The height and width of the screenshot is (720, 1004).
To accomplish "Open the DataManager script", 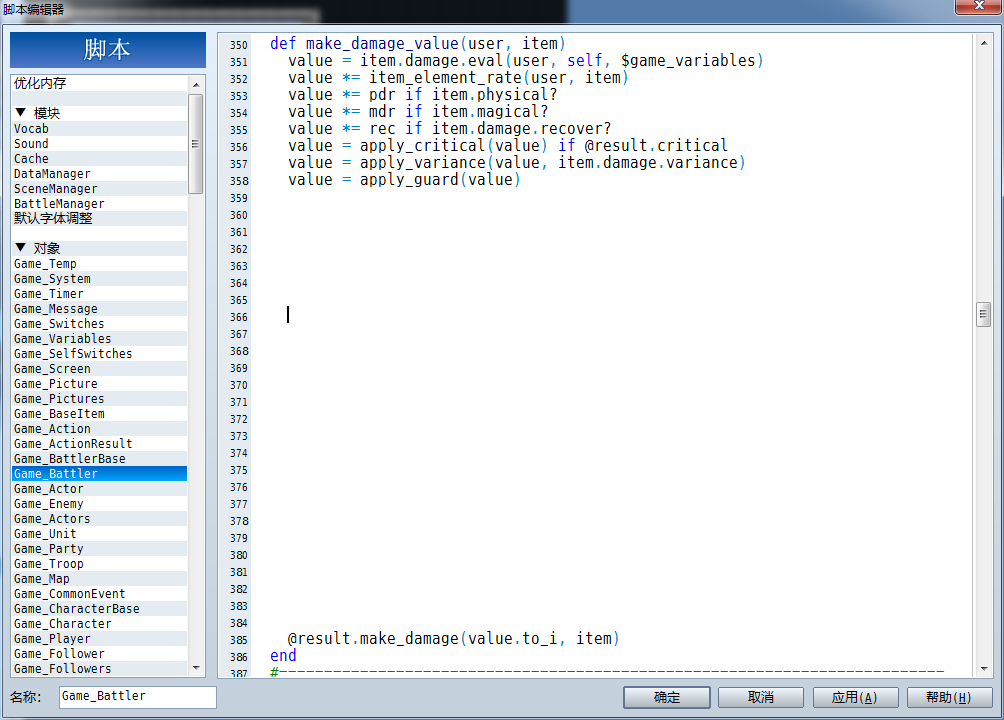I will click(x=100, y=174).
